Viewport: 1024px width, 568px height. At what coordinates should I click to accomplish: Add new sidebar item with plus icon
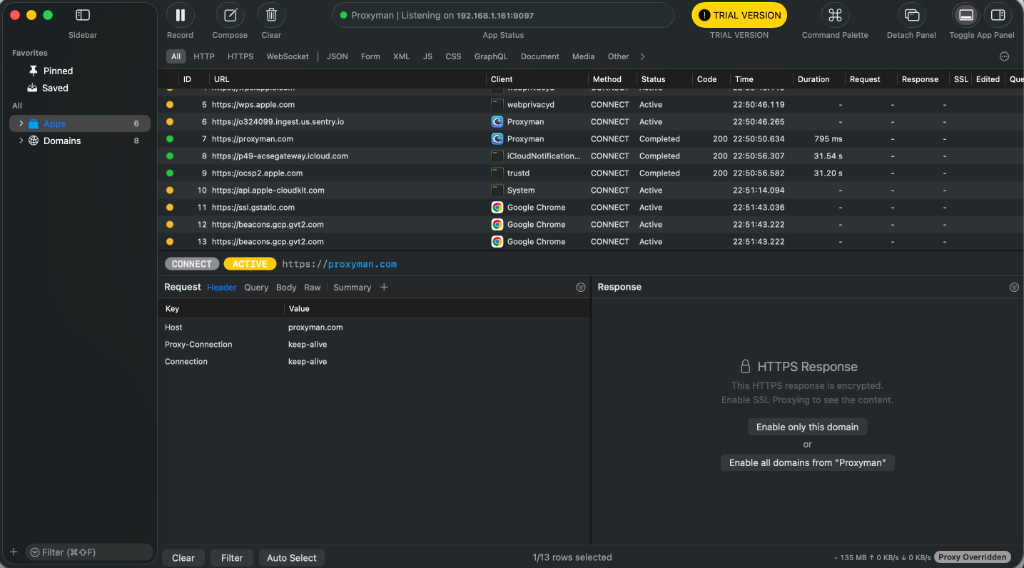click(13, 552)
